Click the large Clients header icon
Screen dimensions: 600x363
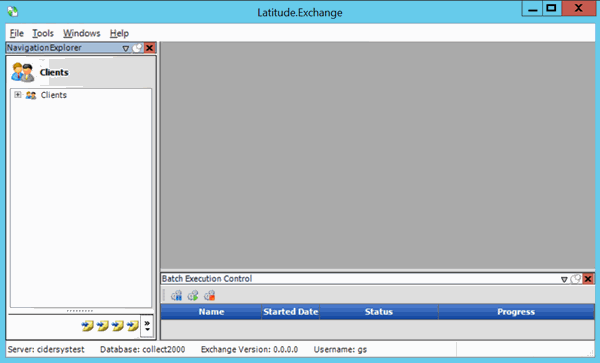pyautogui.click(x=23, y=72)
